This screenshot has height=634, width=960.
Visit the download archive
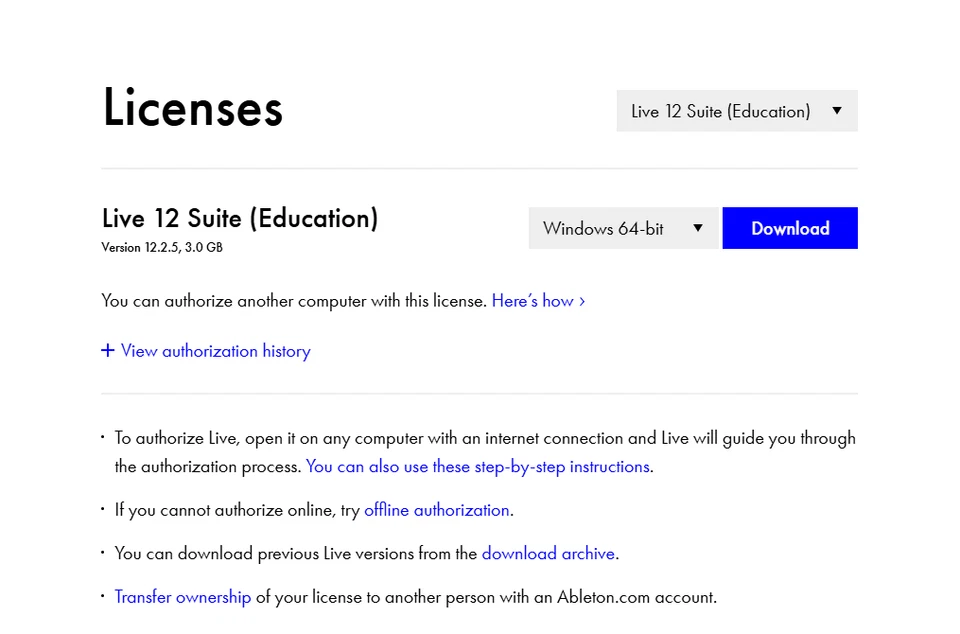pyautogui.click(x=548, y=553)
